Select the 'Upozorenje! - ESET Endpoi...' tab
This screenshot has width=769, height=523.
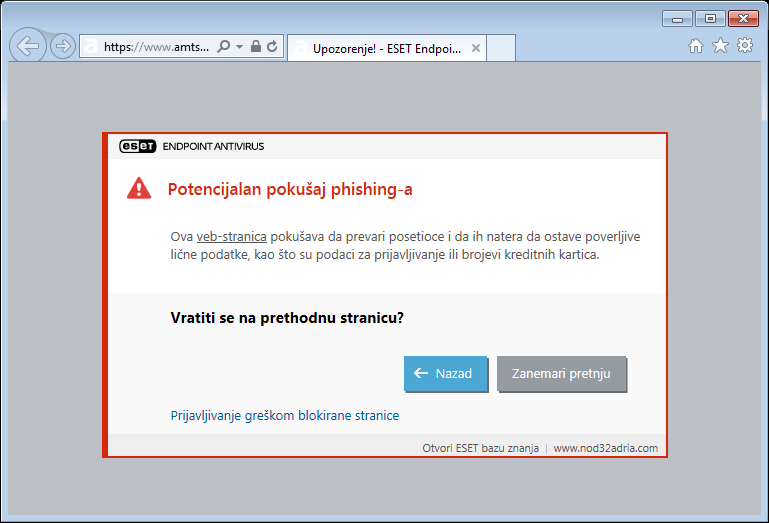pyautogui.click(x=386, y=48)
